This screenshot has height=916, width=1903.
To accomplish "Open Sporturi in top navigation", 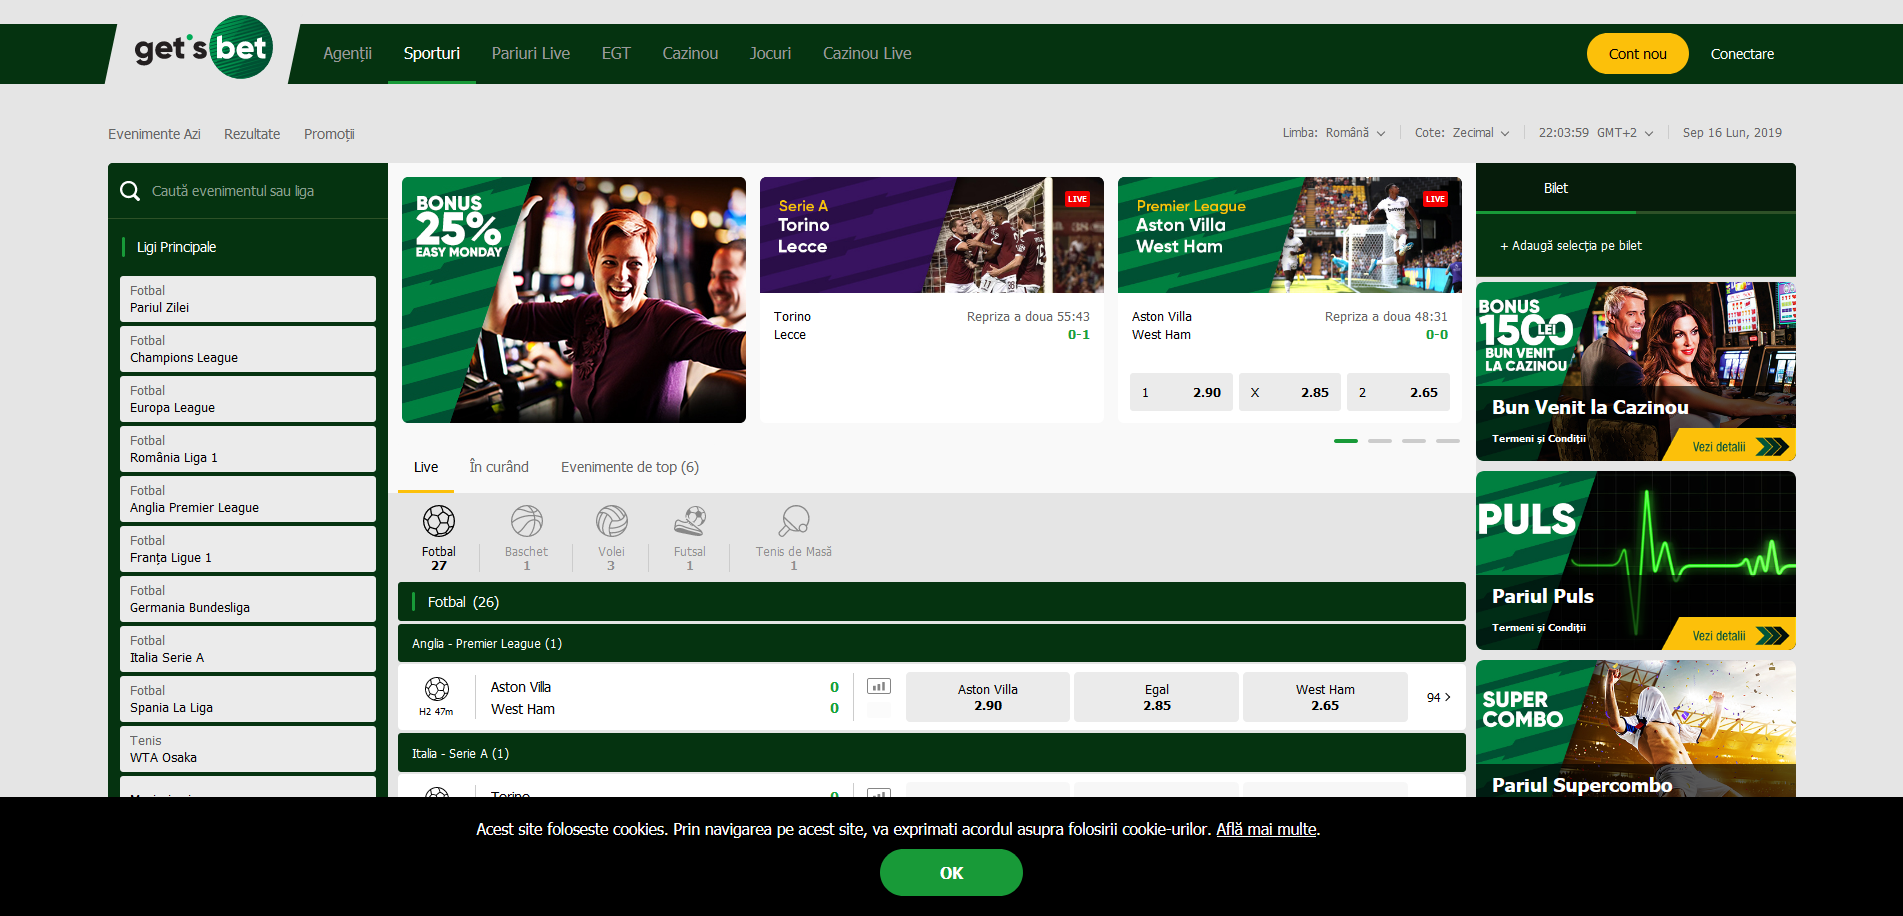I will tap(432, 54).
